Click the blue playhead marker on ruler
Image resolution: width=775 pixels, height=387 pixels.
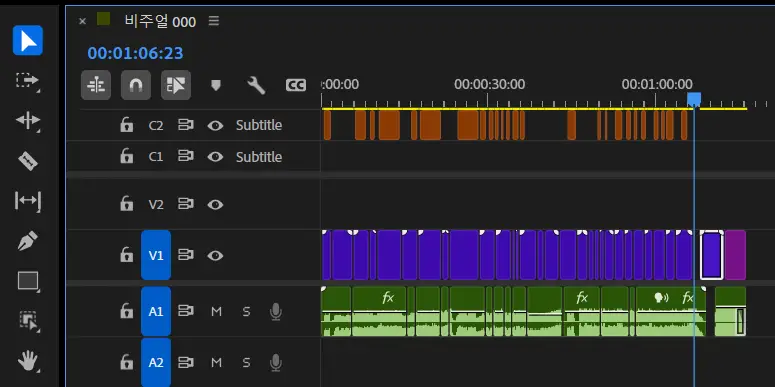(x=694, y=99)
